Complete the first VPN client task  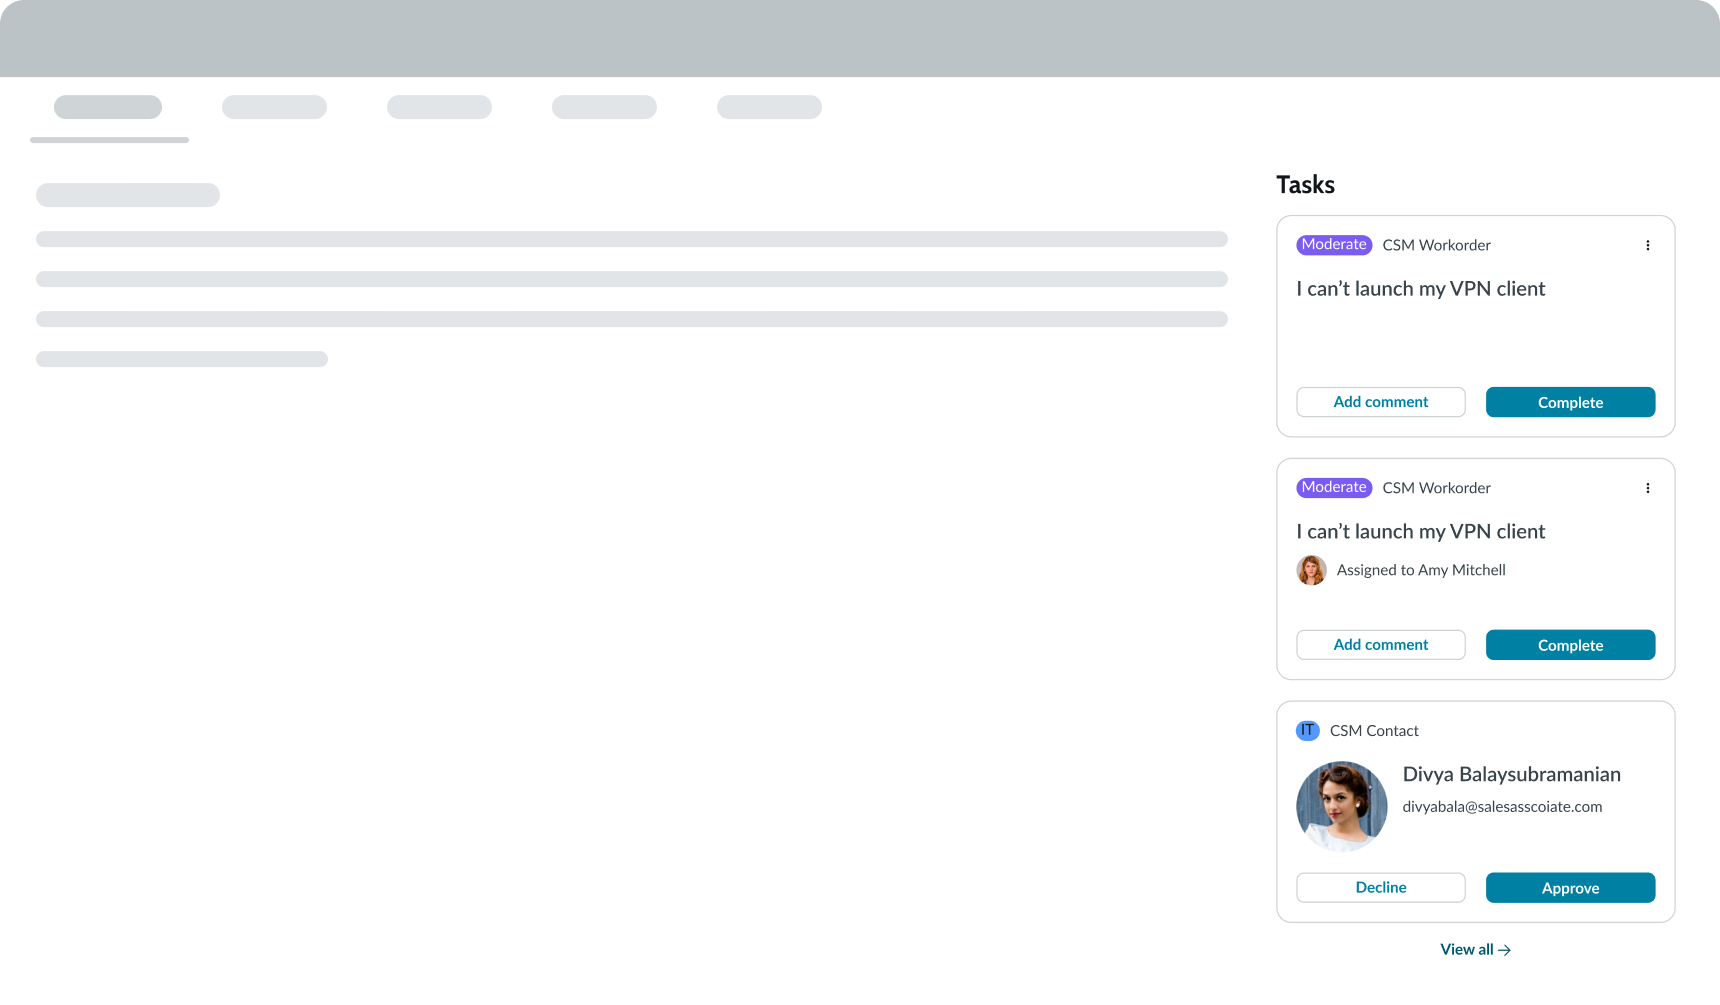(x=1570, y=402)
